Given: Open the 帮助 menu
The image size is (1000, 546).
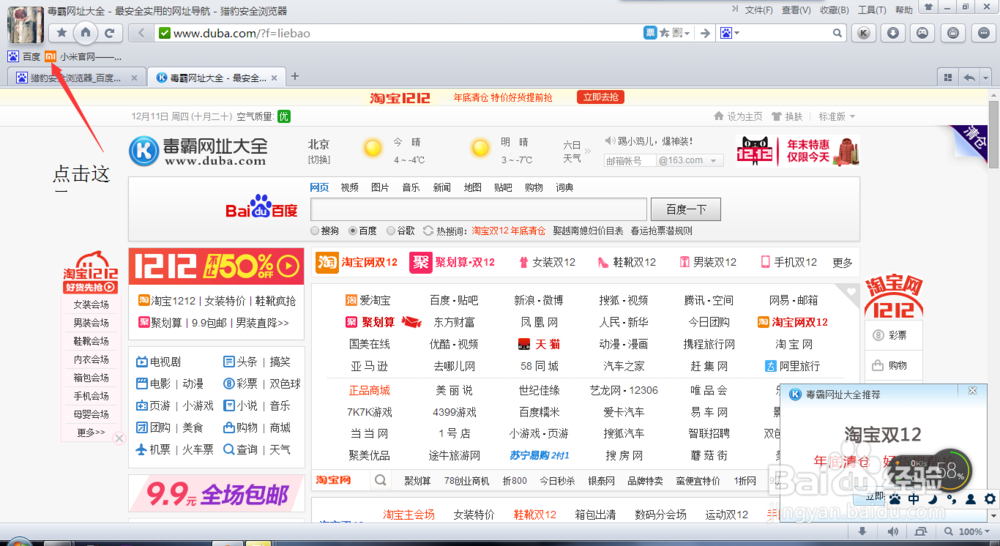Looking at the screenshot, I should click(x=904, y=10).
